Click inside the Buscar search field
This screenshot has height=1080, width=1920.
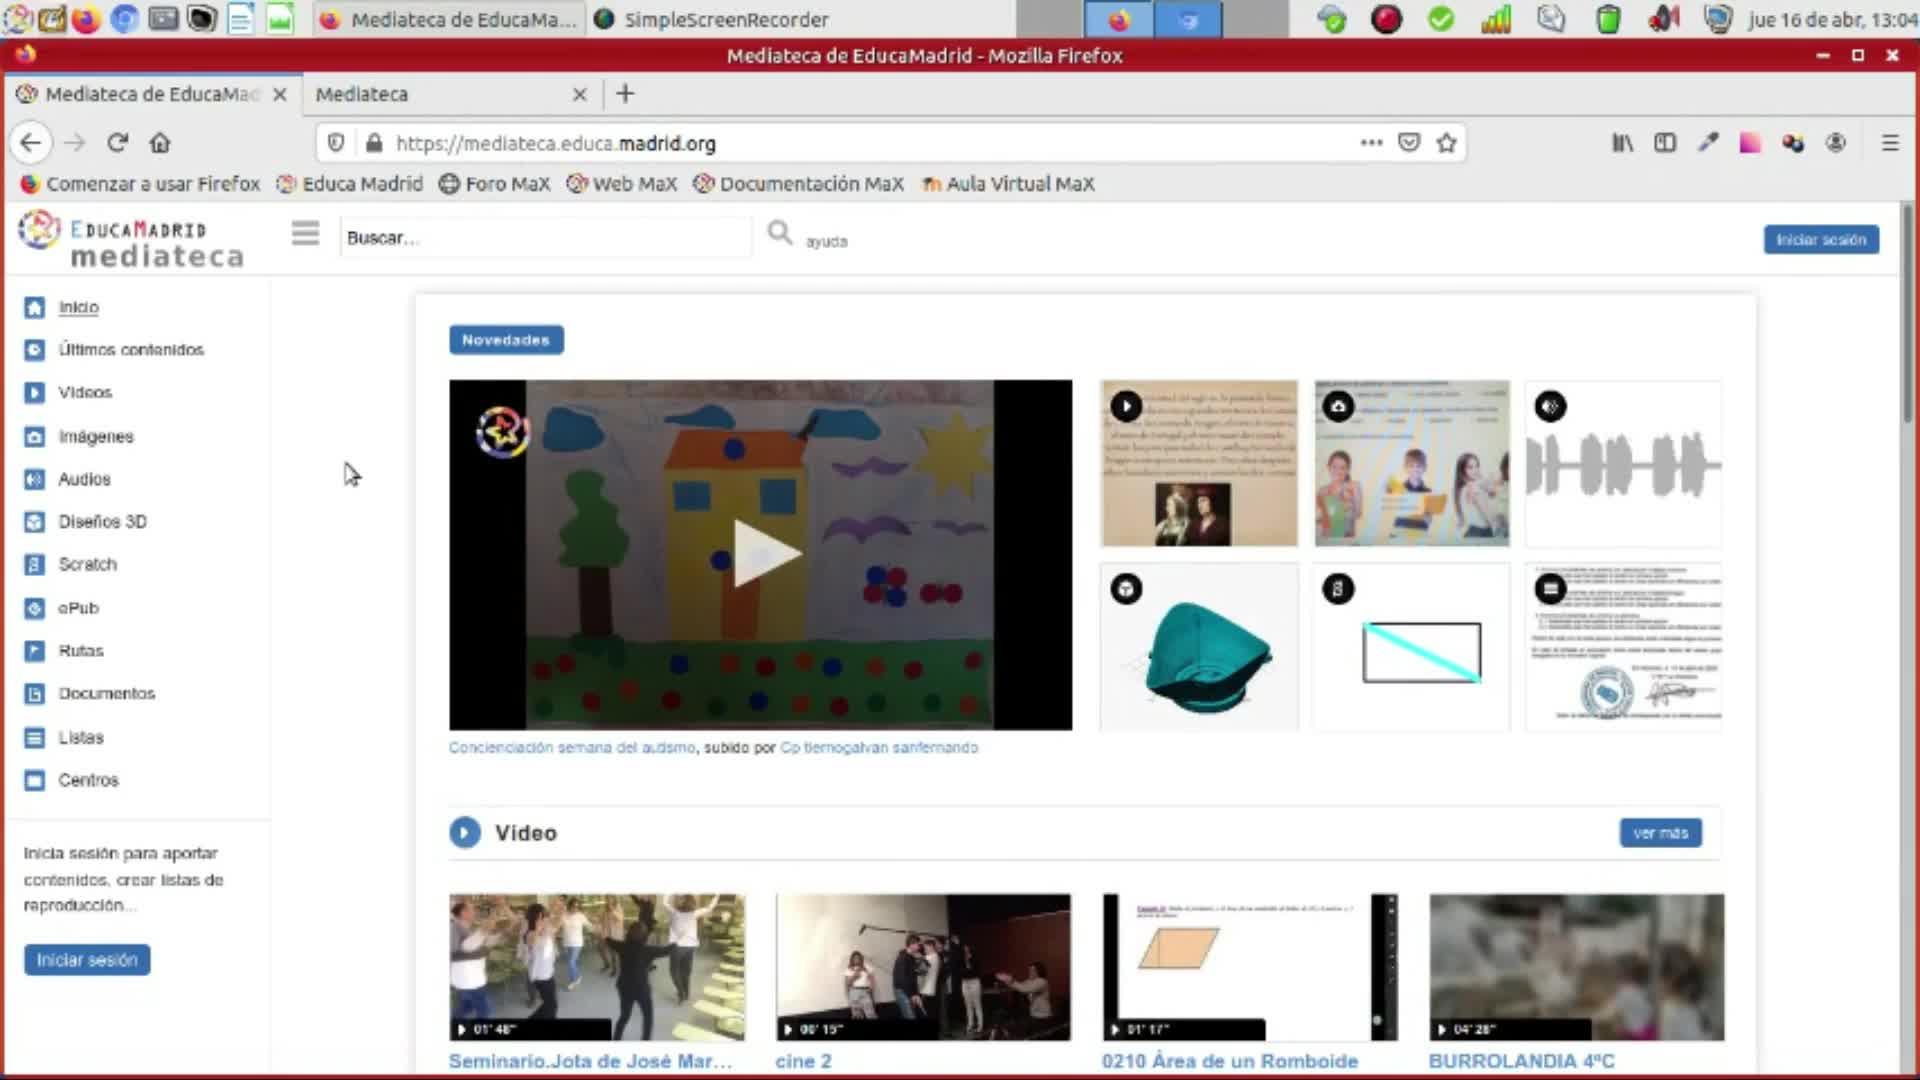coord(545,238)
